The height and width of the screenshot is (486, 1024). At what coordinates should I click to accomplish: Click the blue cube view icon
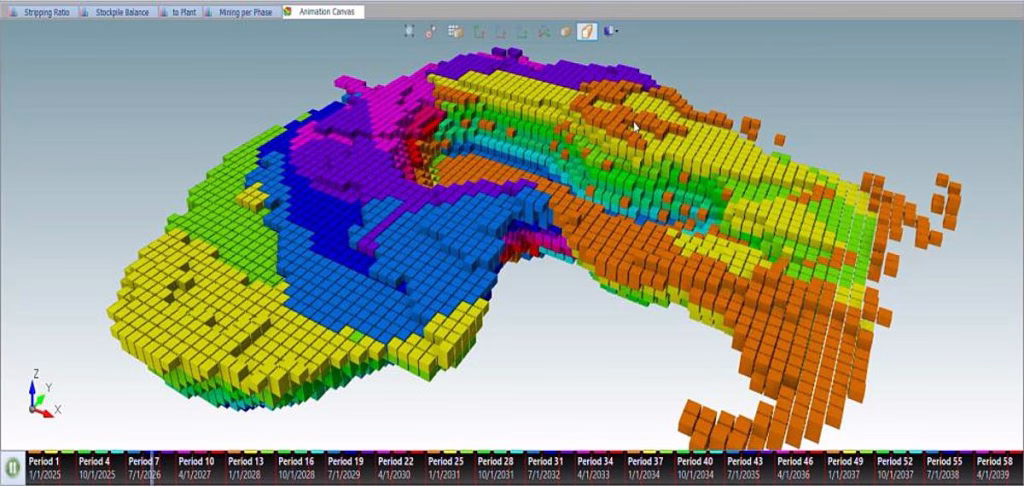click(x=609, y=31)
